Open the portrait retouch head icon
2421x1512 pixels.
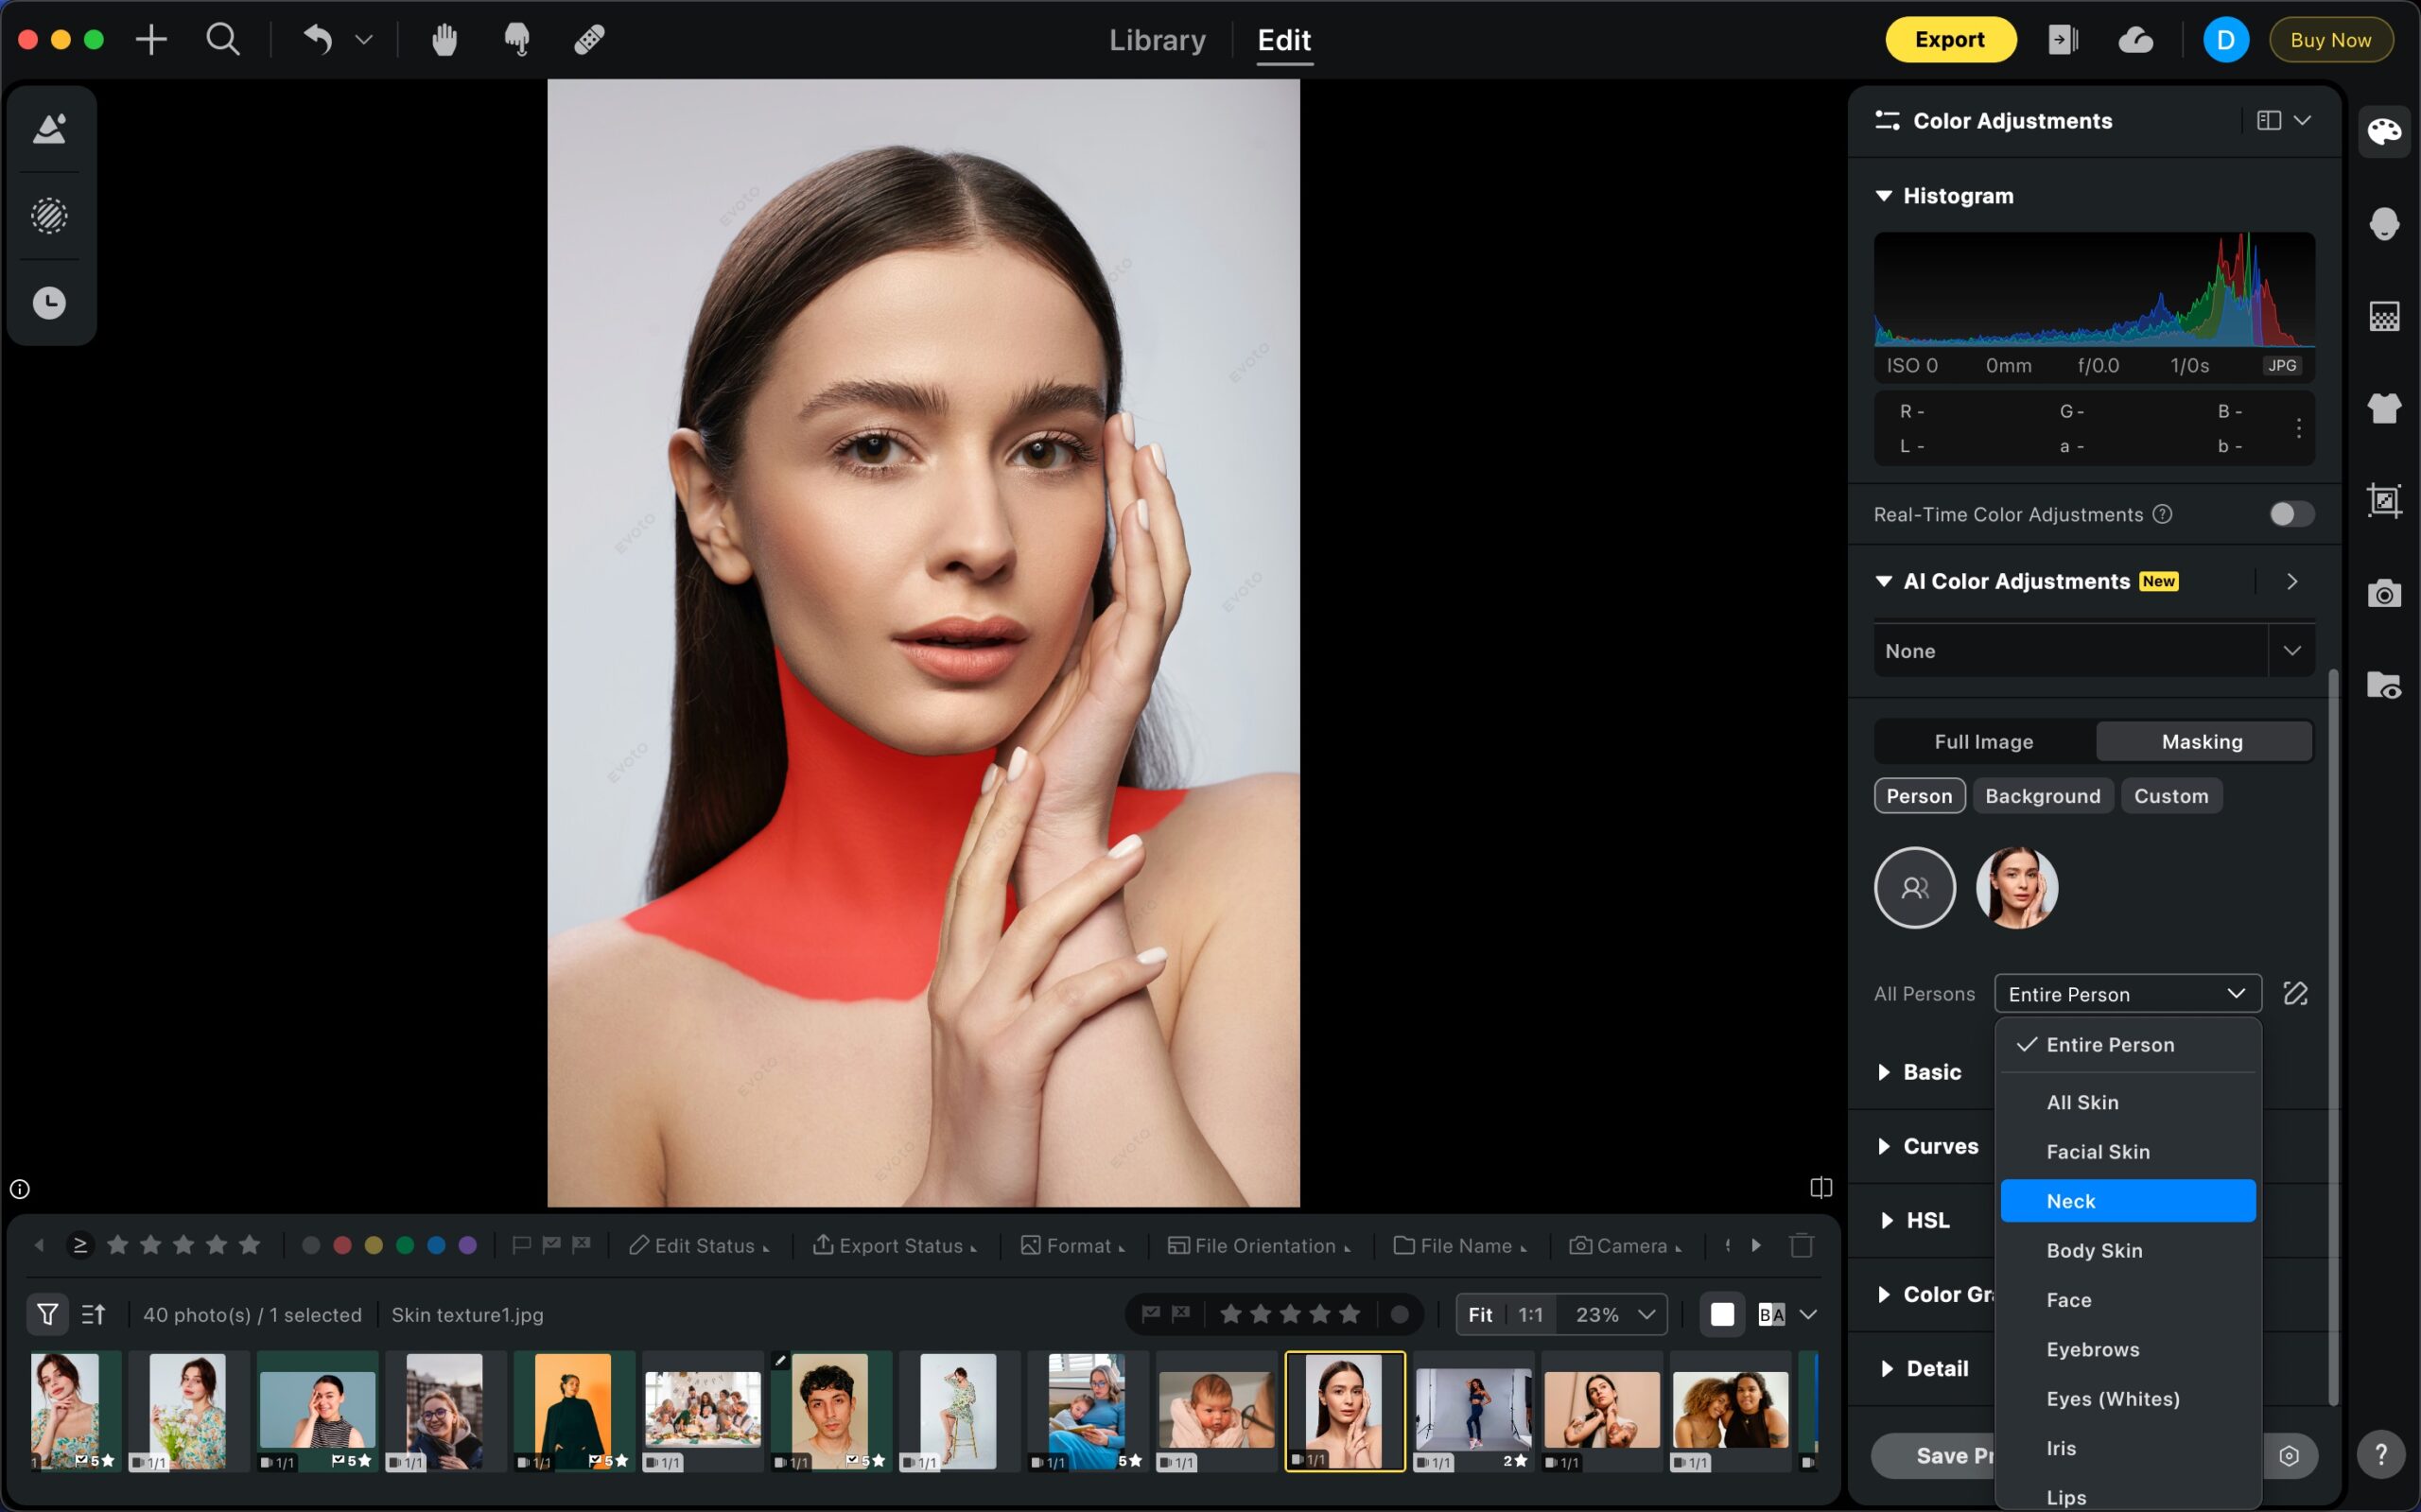click(x=2384, y=223)
